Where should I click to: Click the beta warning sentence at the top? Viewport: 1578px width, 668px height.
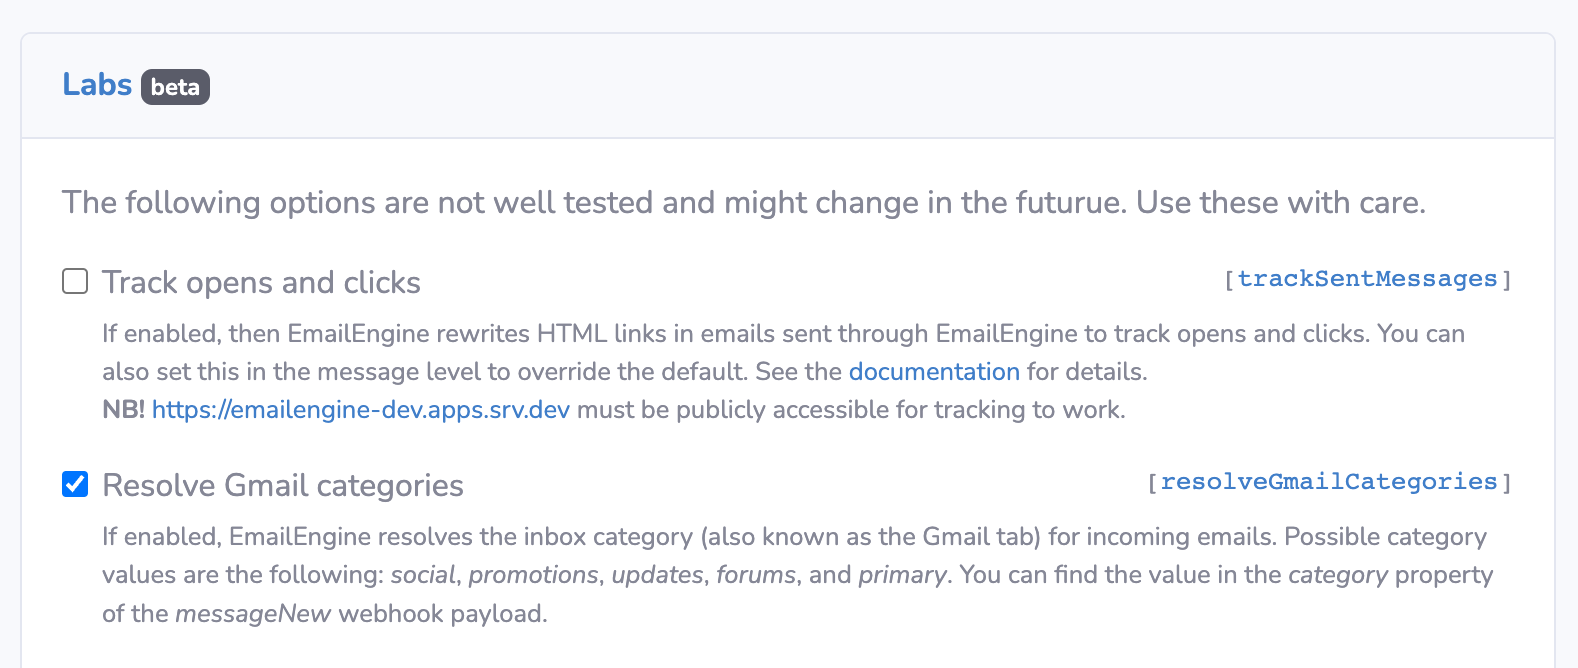point(744,202)
